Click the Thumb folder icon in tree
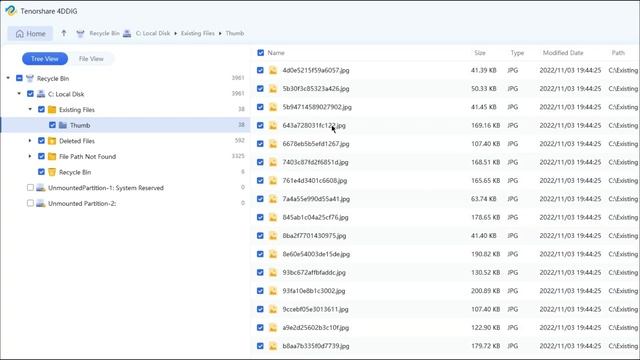This screenshot has width=640, height=360. pos(63,125)
